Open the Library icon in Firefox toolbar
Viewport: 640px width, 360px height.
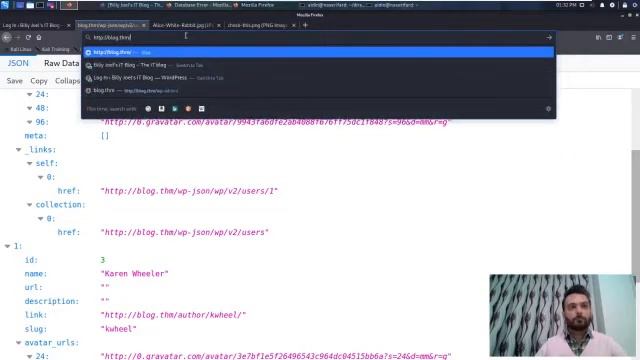pyautogui.click(x=598, y=37)
